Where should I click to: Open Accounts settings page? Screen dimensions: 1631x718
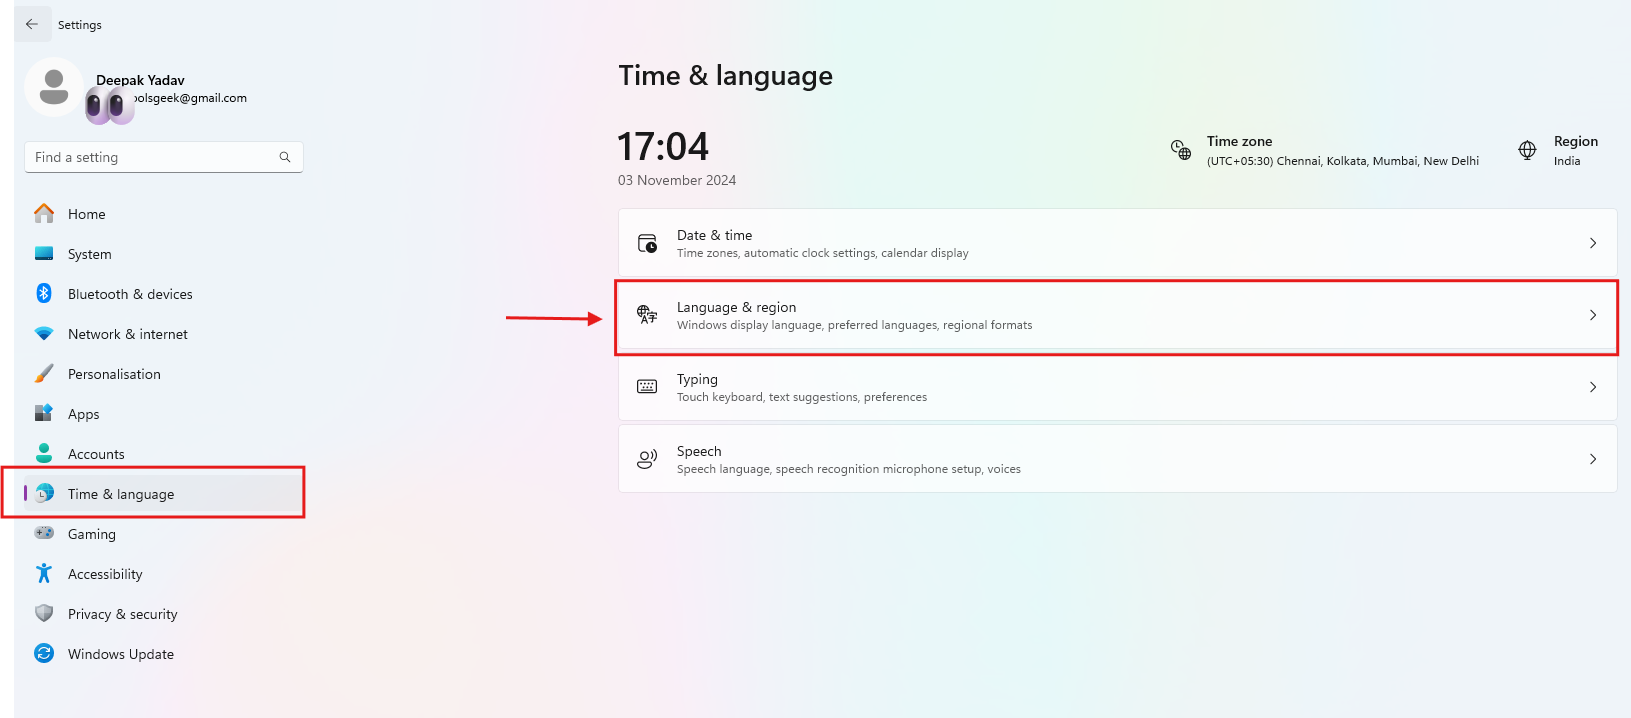[164, 454]
